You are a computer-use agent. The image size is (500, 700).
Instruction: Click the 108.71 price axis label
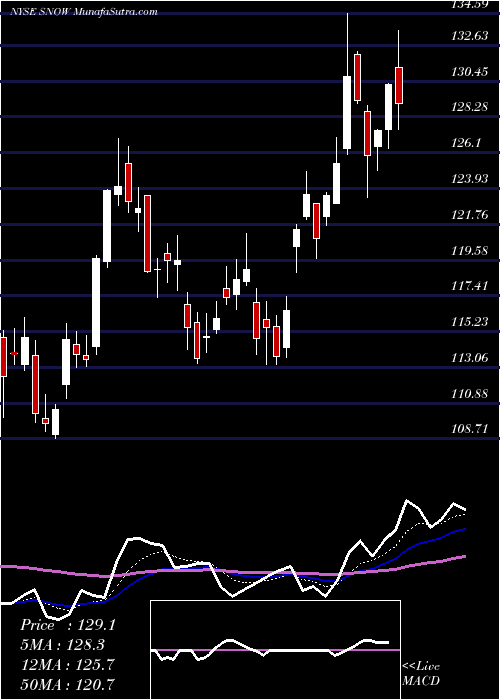click(x=469, y=429)
